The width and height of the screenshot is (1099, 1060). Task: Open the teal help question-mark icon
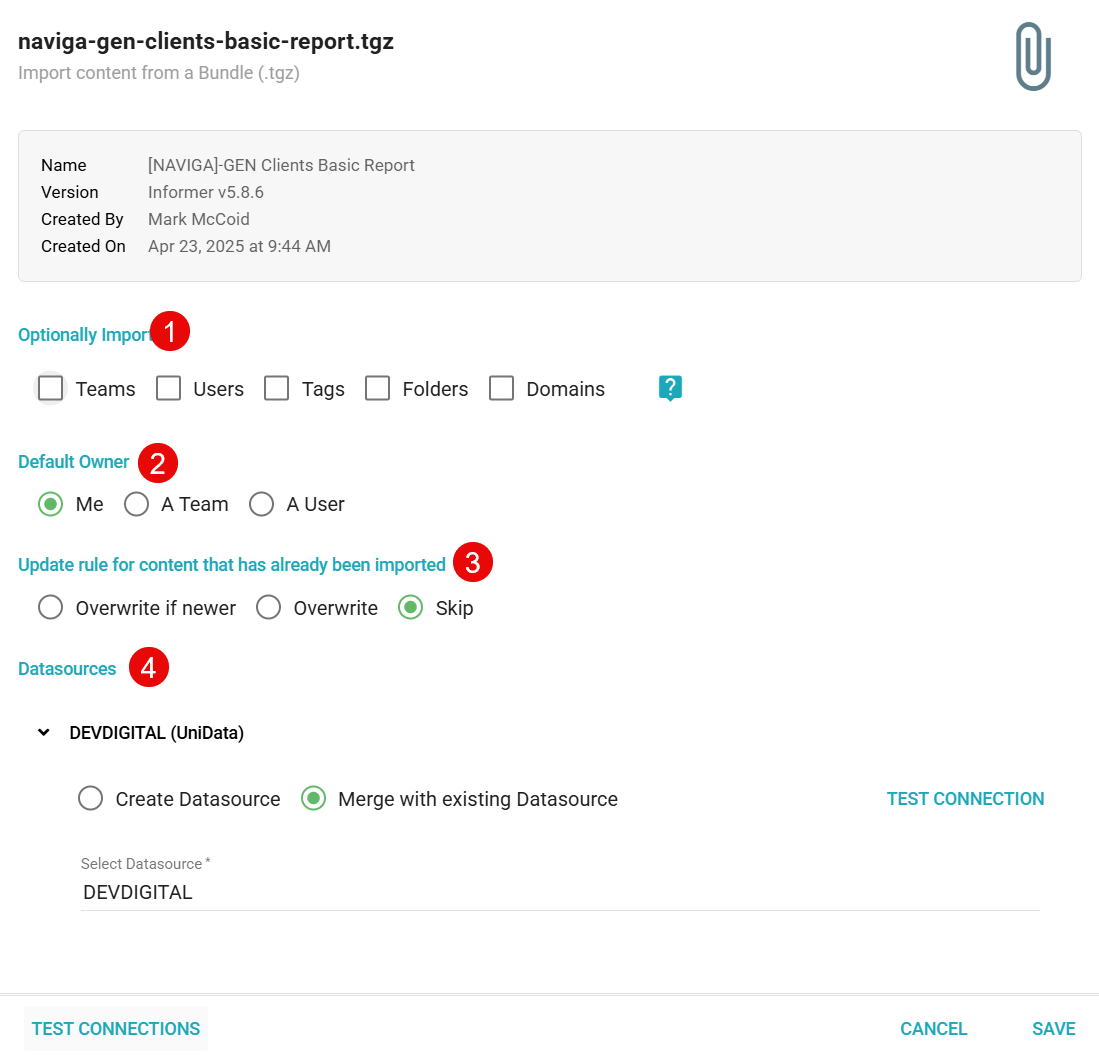[x=670, y=388]
